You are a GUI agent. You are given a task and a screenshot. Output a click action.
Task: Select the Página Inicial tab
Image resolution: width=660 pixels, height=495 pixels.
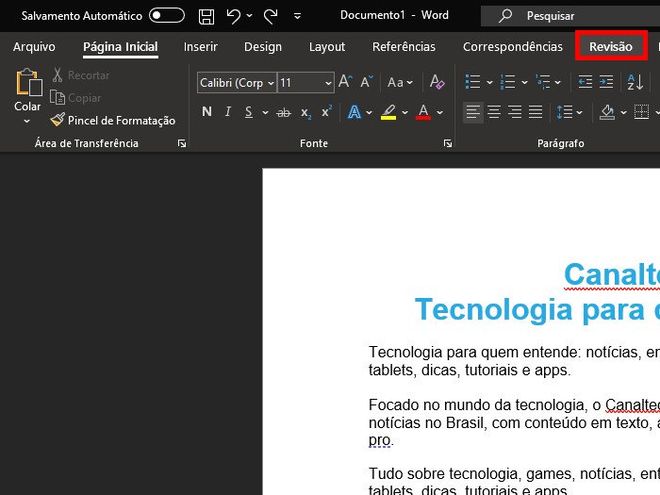(x=120, y=47)
